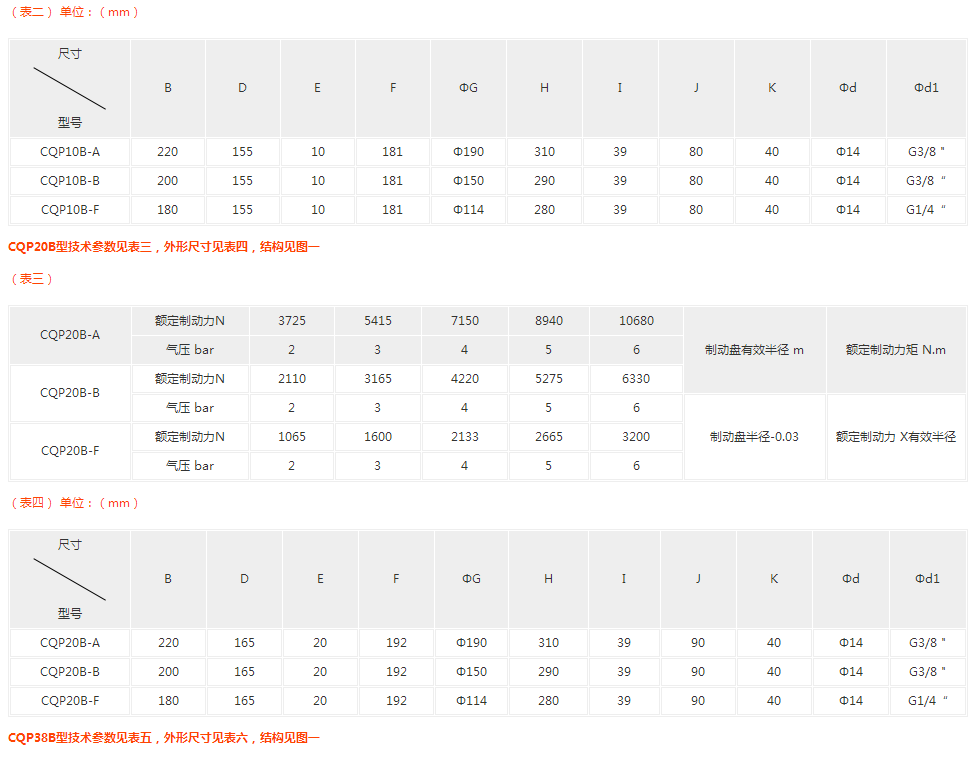This screenshot has width=971, height=758.
Task: Click the orange CQP20B型技术参数见表三 heading
Action: coord(164,246)
